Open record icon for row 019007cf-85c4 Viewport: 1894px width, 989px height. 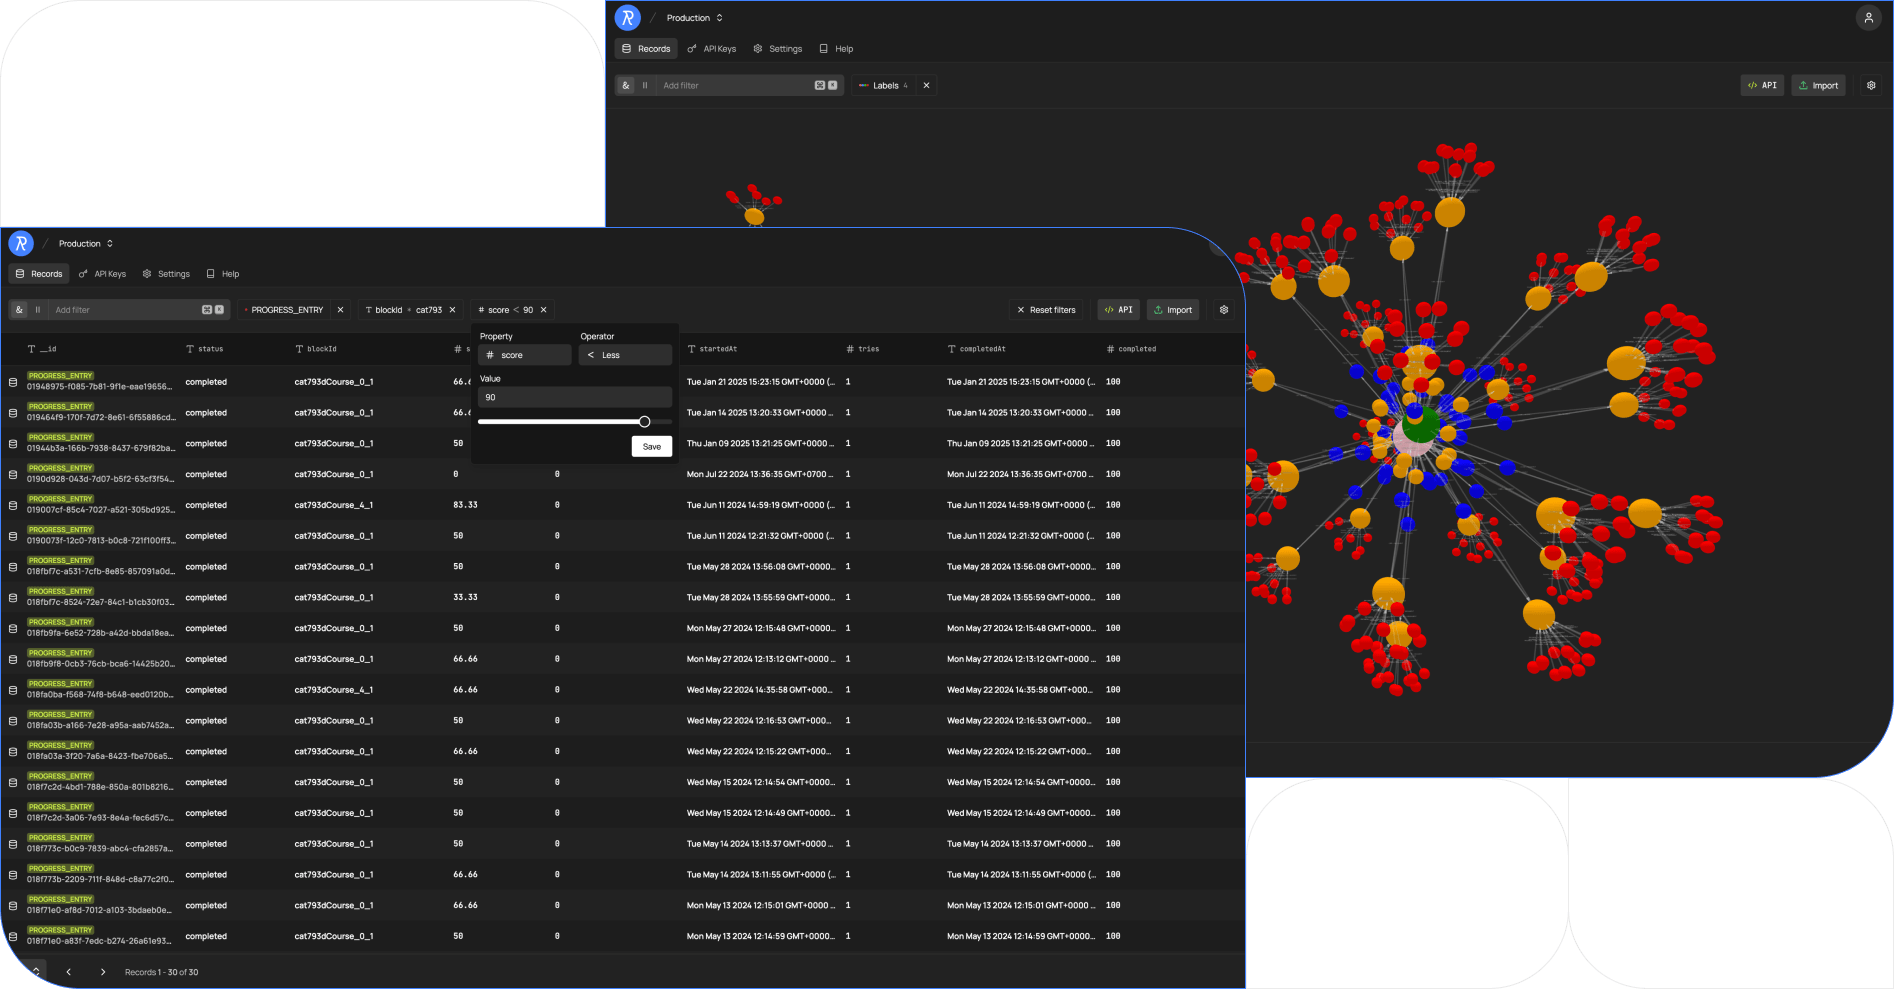tap(13, 506)
